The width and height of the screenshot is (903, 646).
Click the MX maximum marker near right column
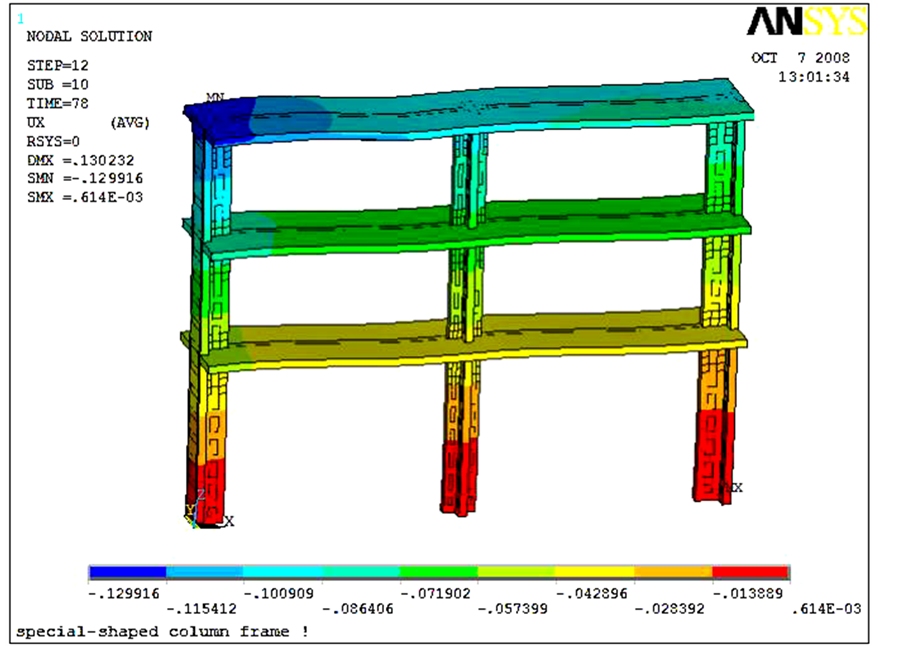tap(734, 487)
